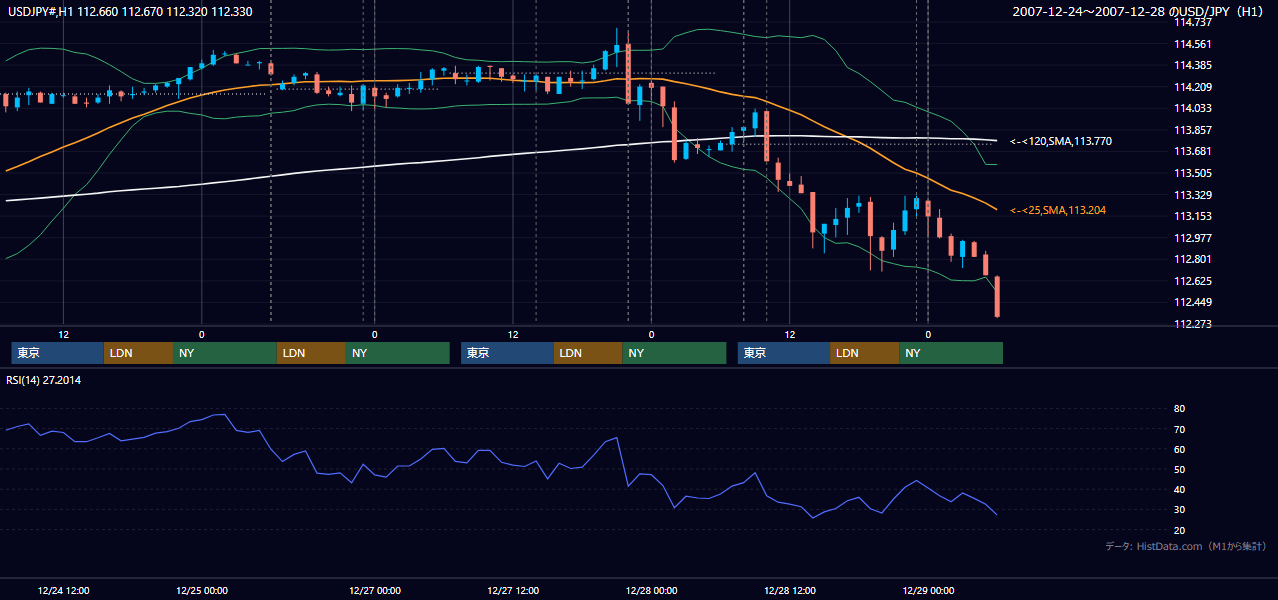Click RSI scale value 50
The image size is (1278, 600).
[1180, 469]
